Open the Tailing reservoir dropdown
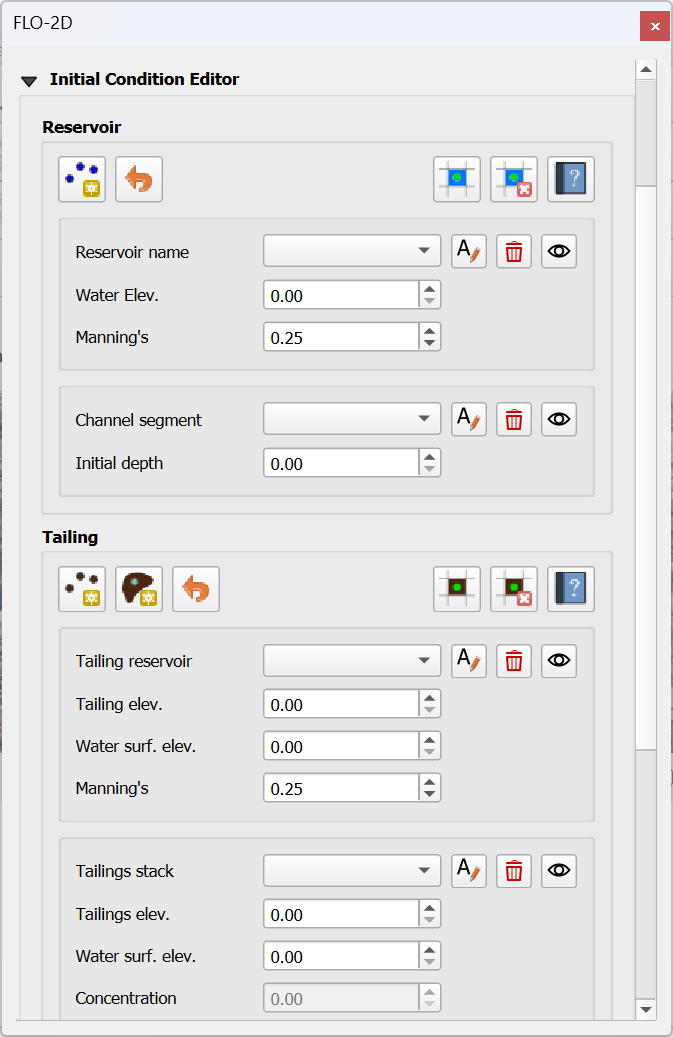The width and height of the screenshot is (673, 1037). click(351, 661)
